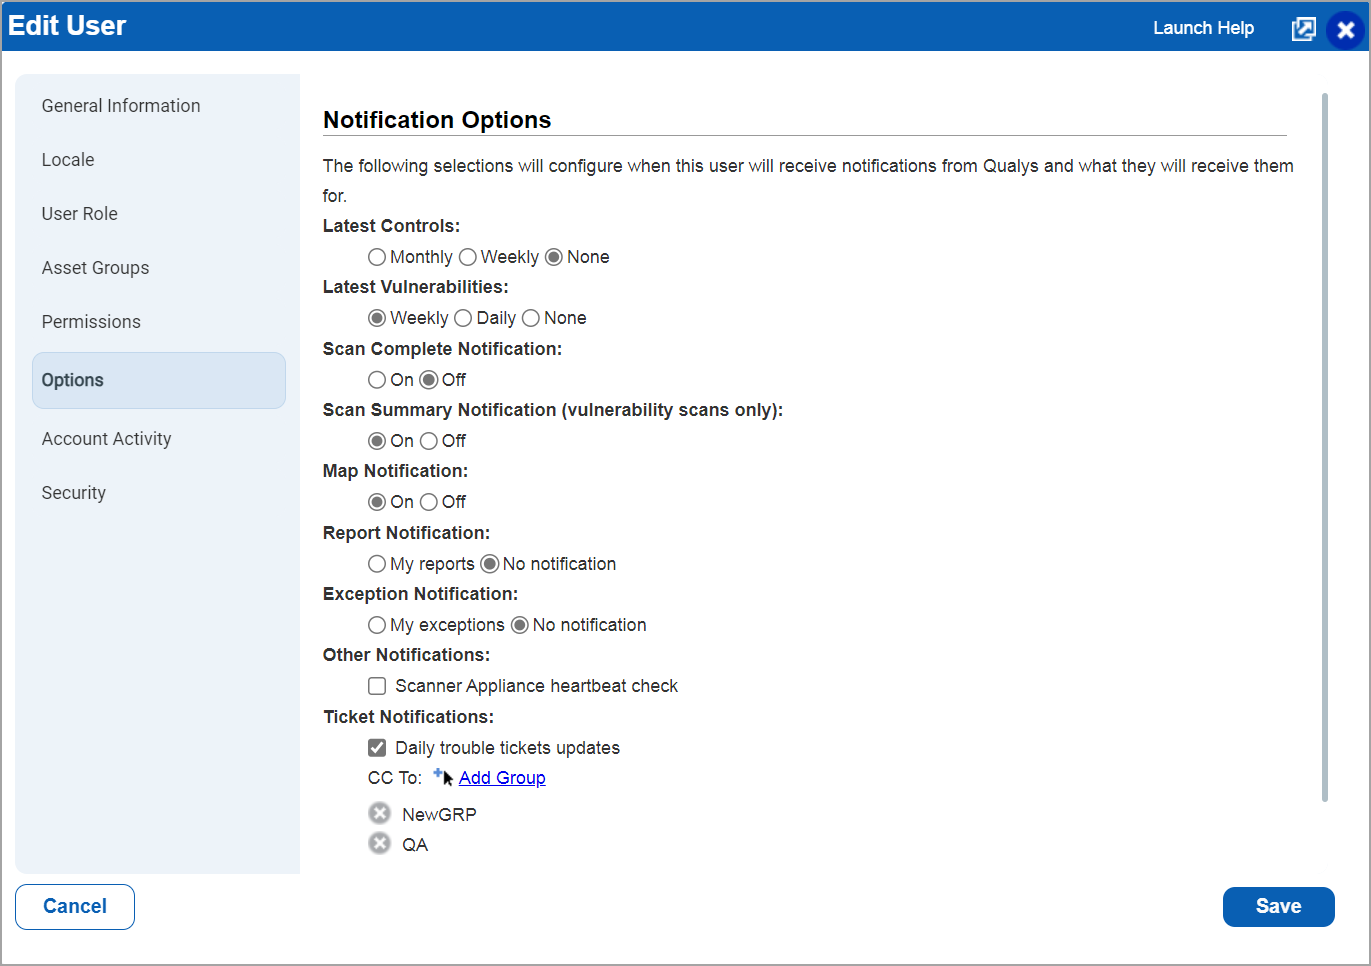
Task: Open Launch Help link
Action: [x=1203, y=28]
